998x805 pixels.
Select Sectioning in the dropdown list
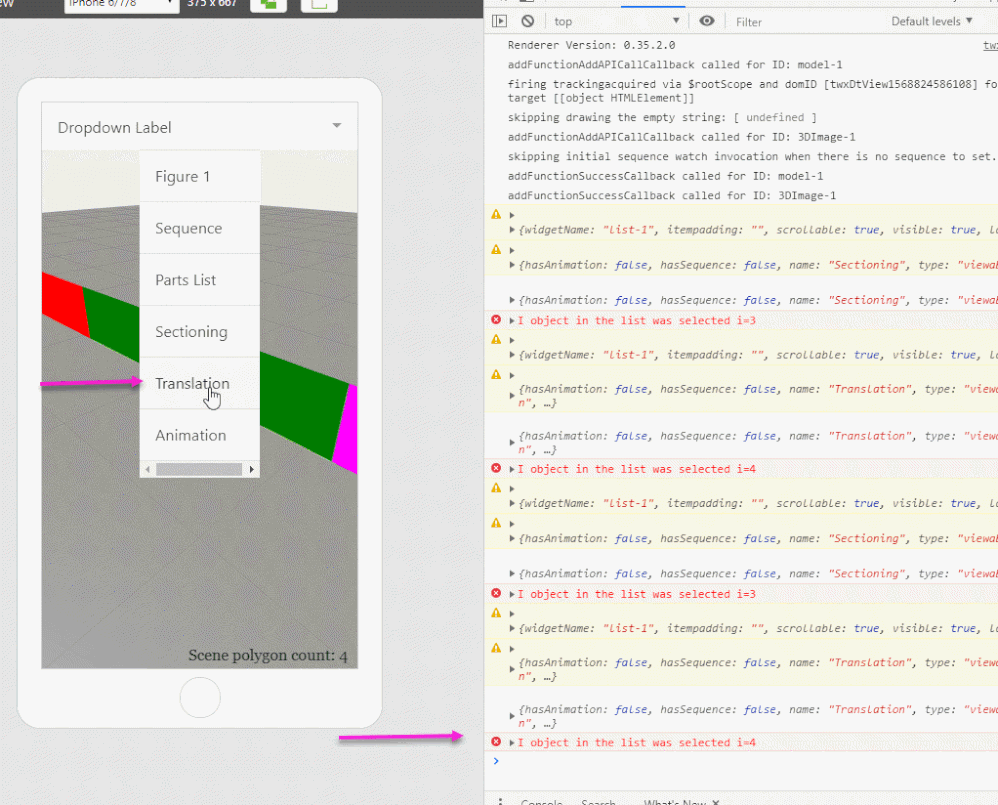coord(191,332)
